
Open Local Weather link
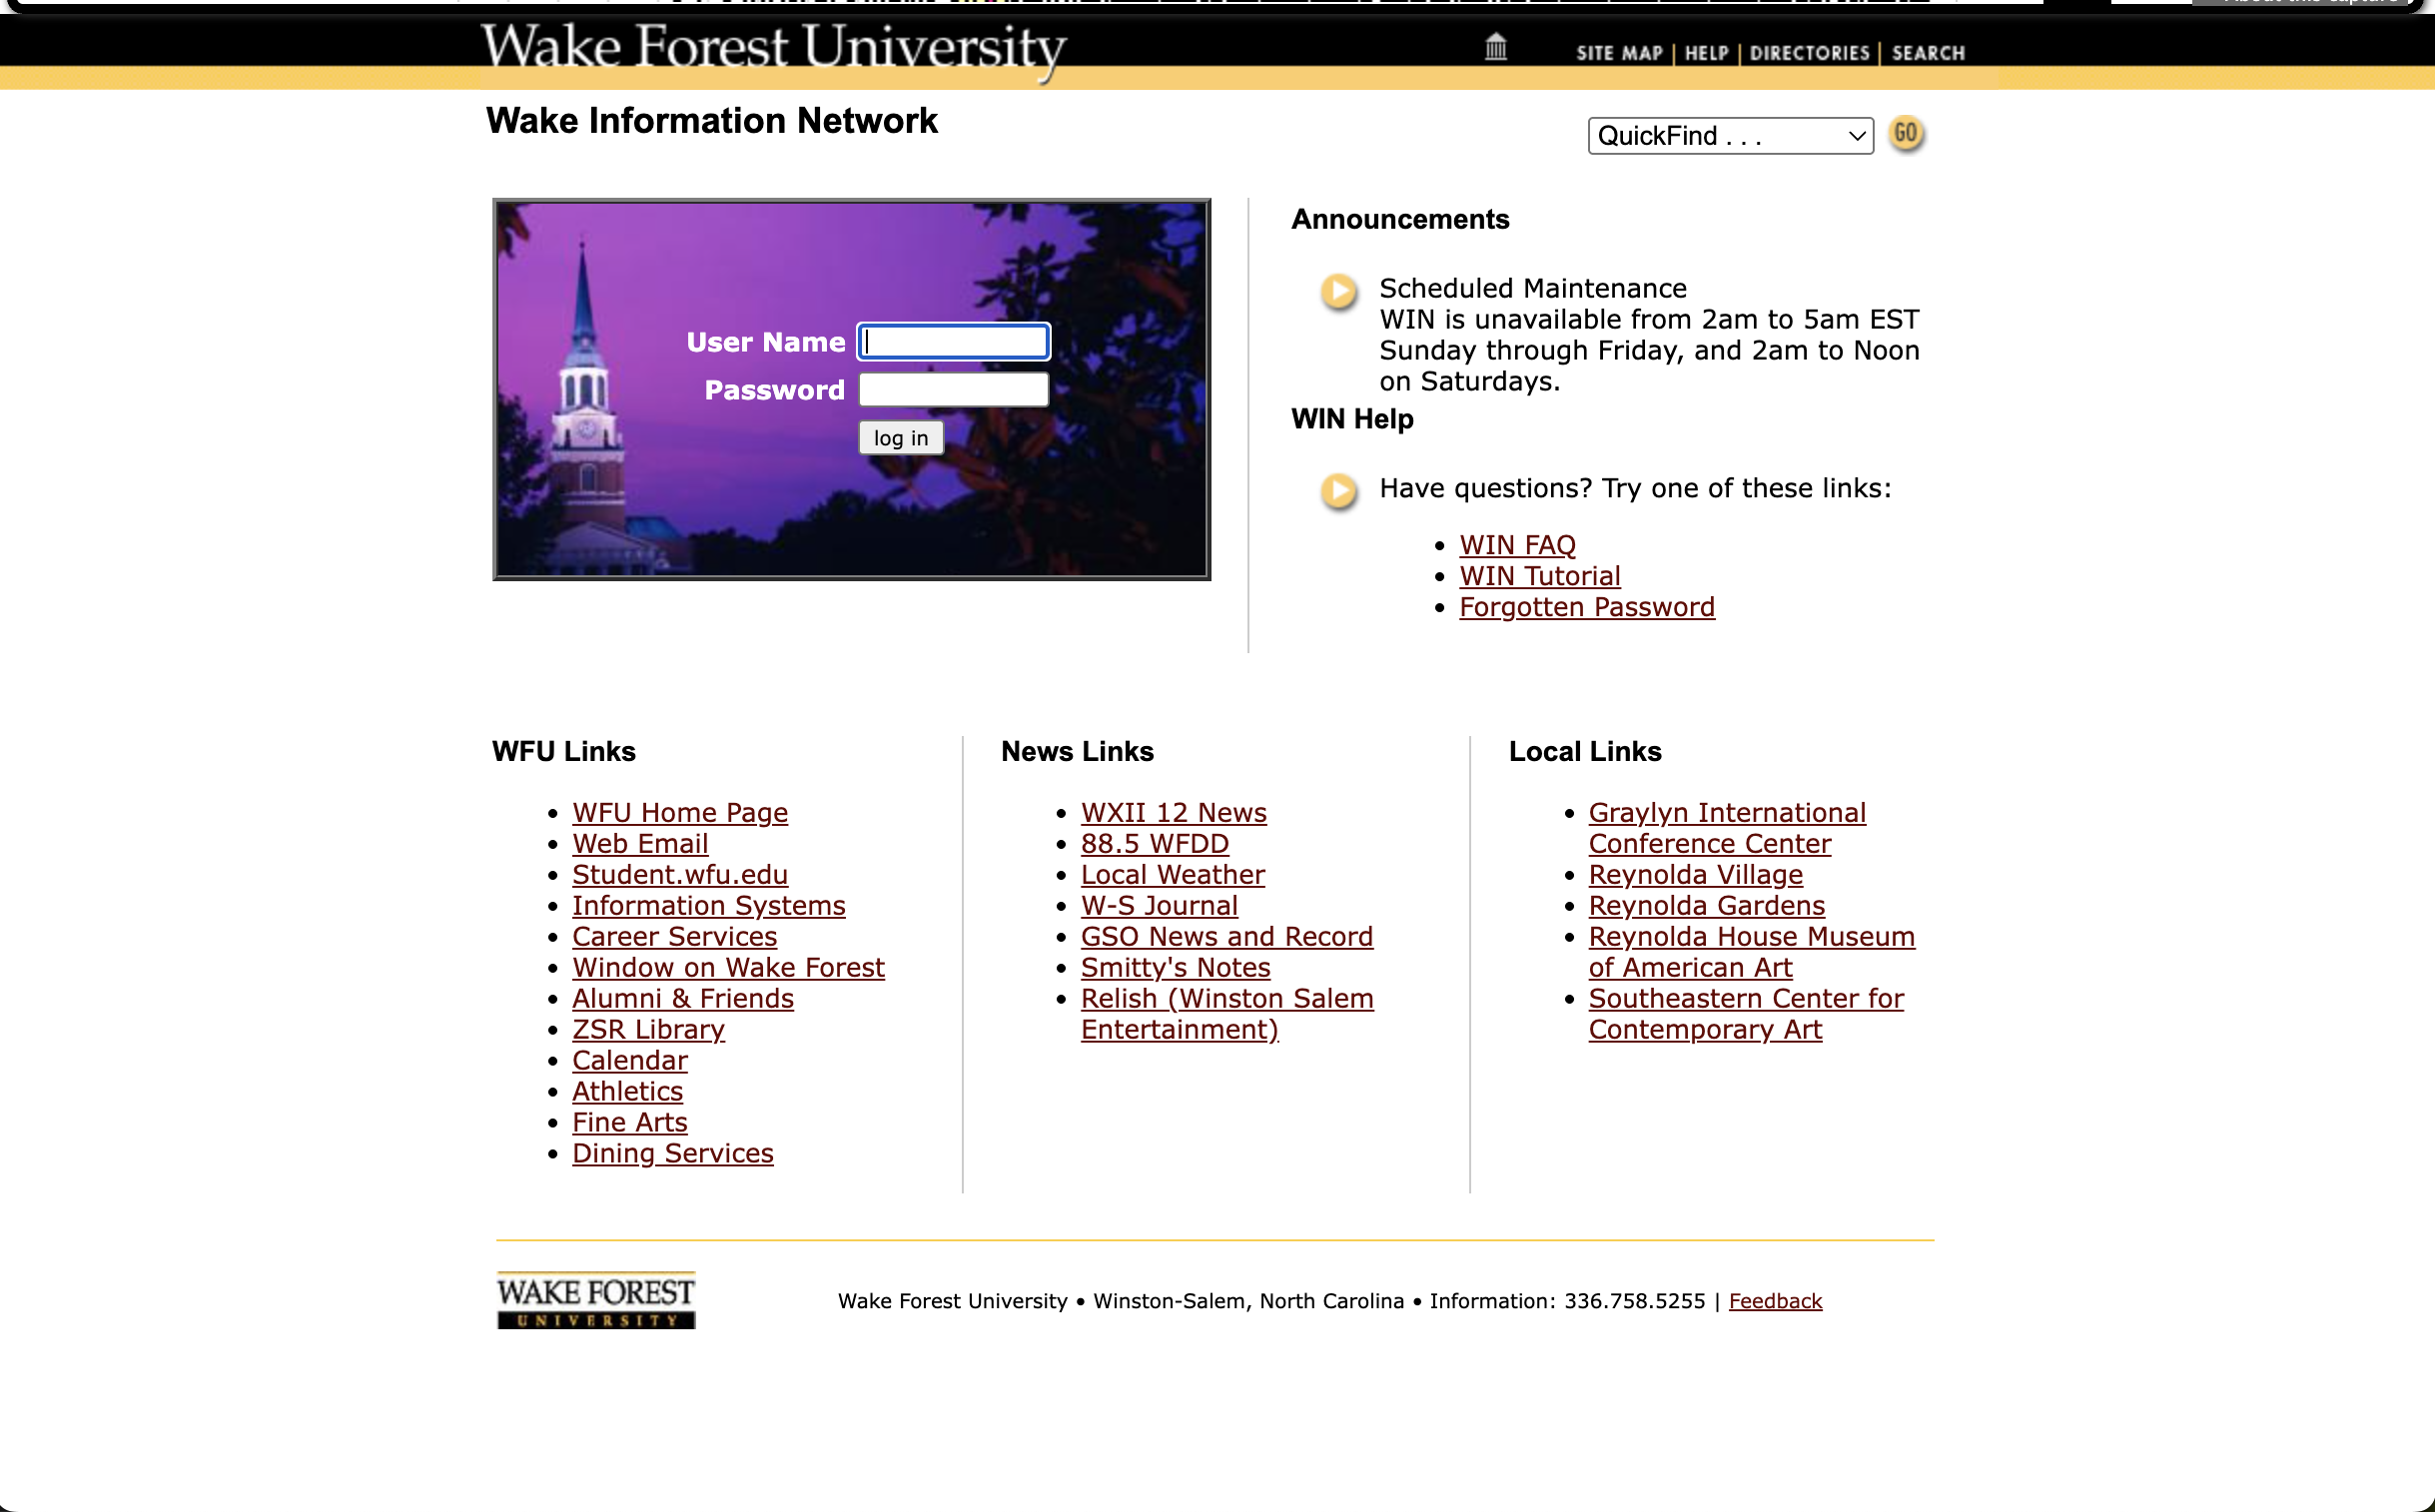1172,875
